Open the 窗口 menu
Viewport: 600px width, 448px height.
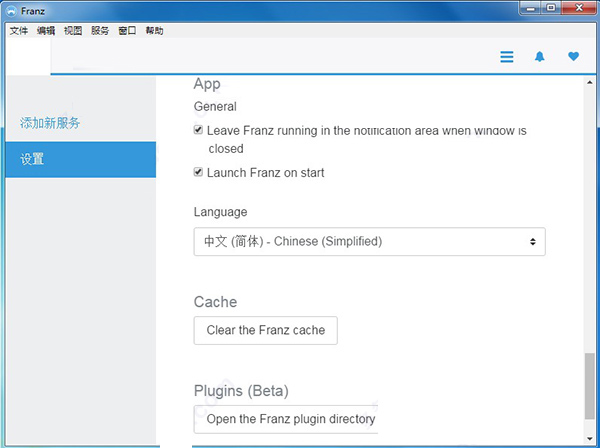pyautogui.click(x=127, y=31)
